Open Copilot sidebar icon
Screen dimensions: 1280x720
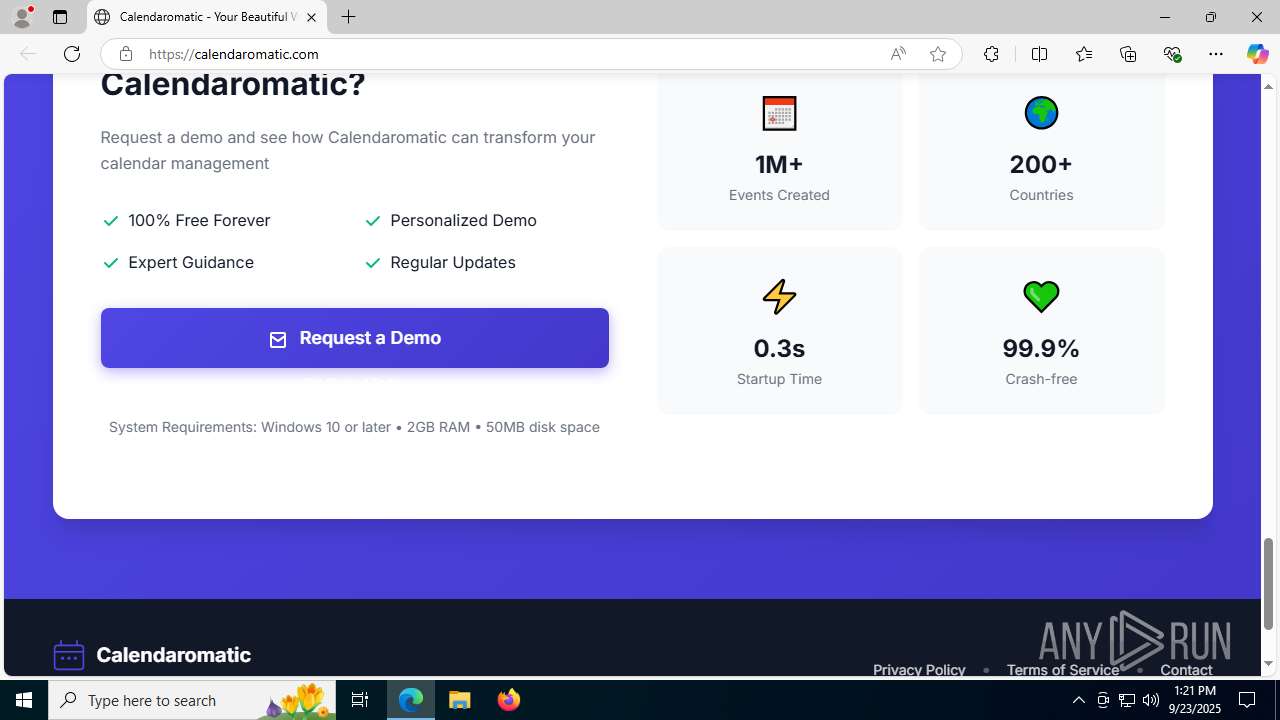coord(1257,54)
